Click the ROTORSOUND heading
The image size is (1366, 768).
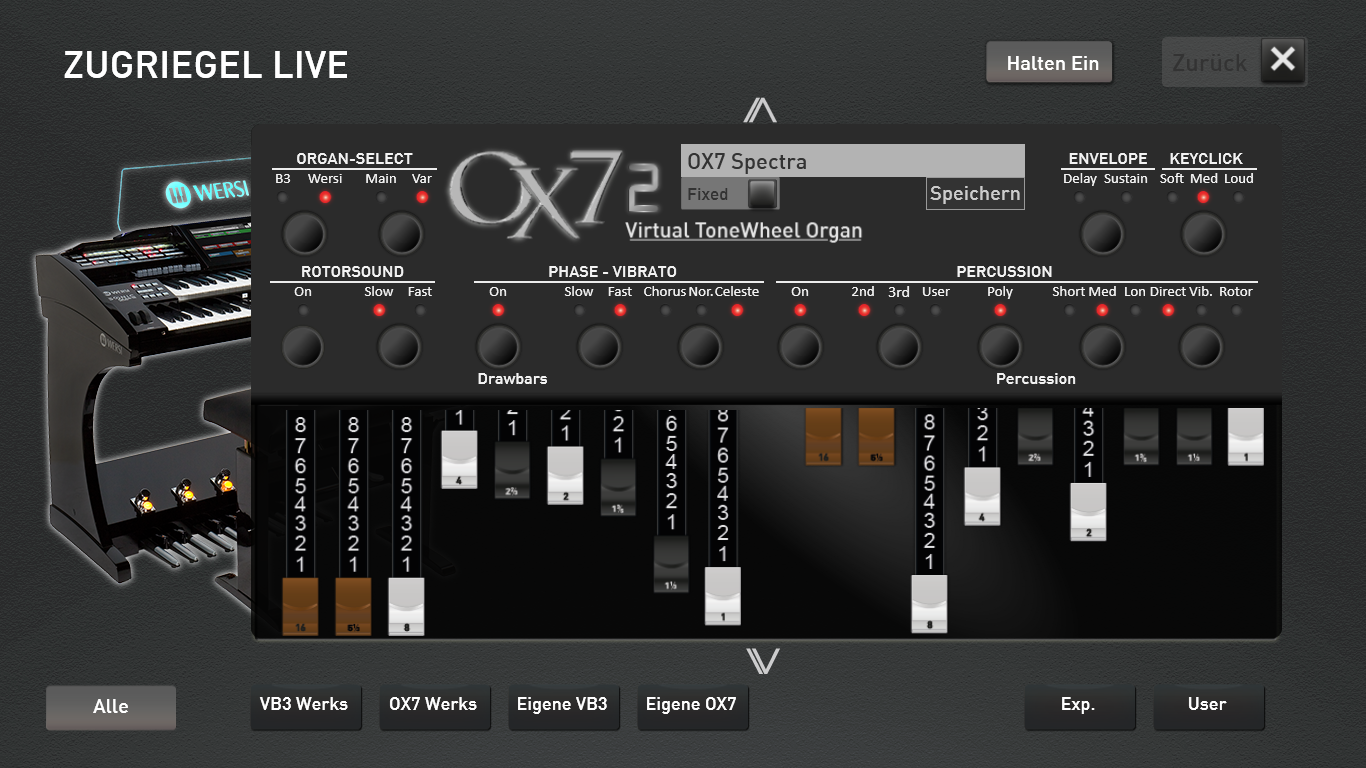click(353, 271)
